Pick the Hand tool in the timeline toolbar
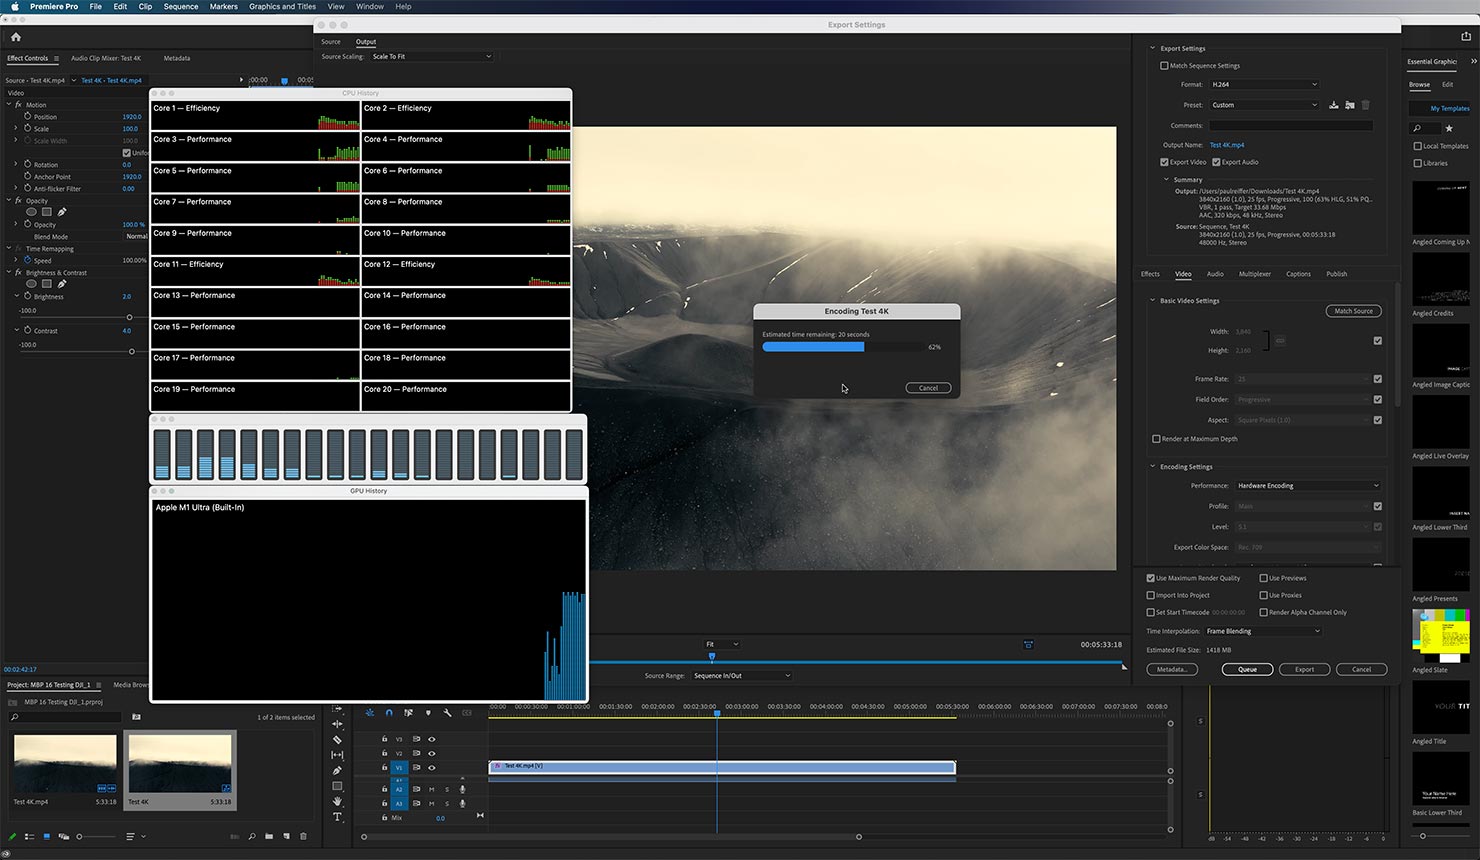 tap(337, 801)
